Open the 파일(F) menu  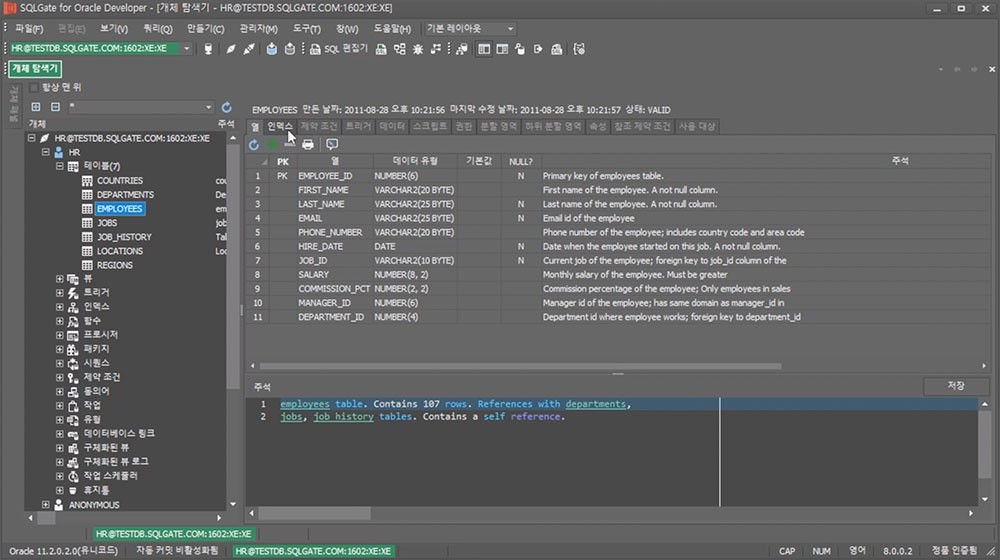[x=29, y=29]
